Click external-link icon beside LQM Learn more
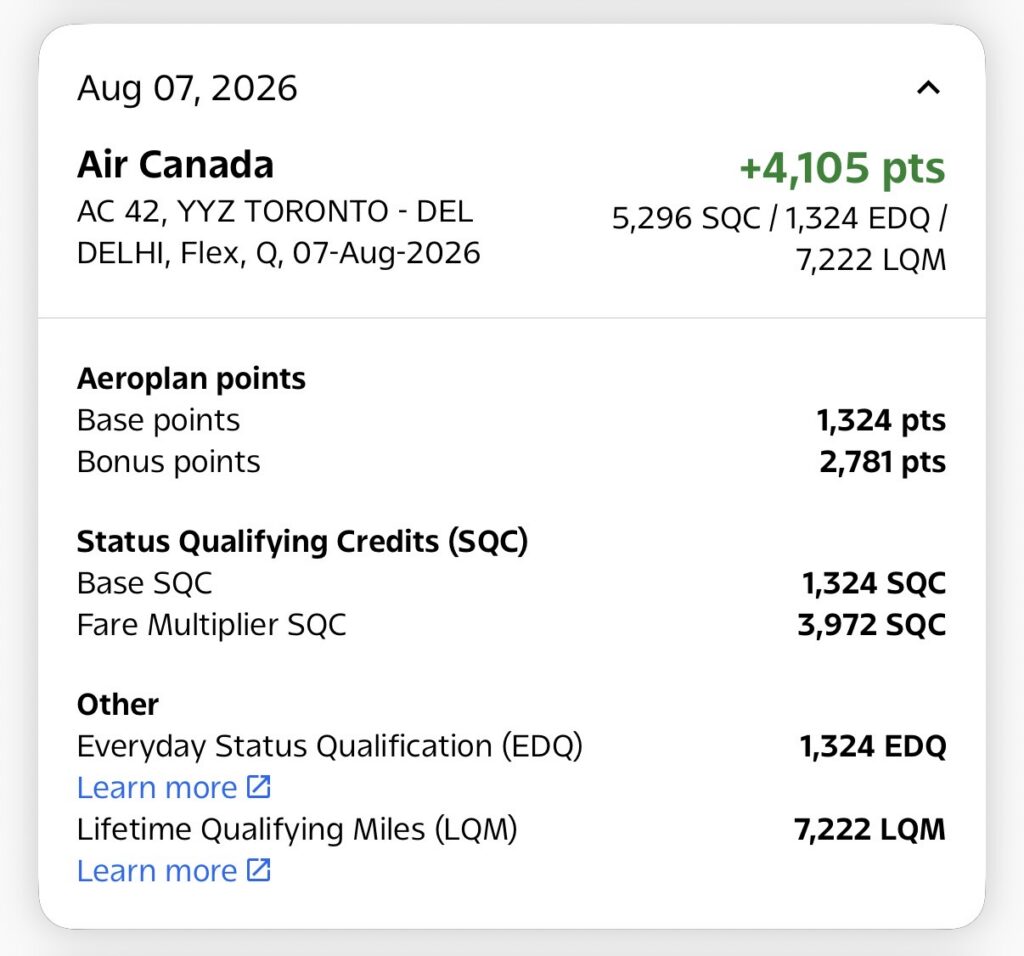 click(259, 870)
